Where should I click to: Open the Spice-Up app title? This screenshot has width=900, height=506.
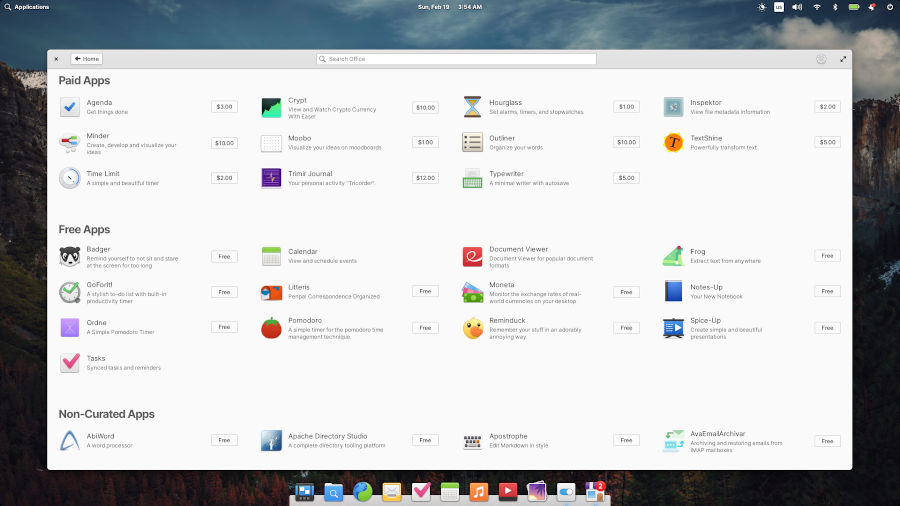(705, 321)
